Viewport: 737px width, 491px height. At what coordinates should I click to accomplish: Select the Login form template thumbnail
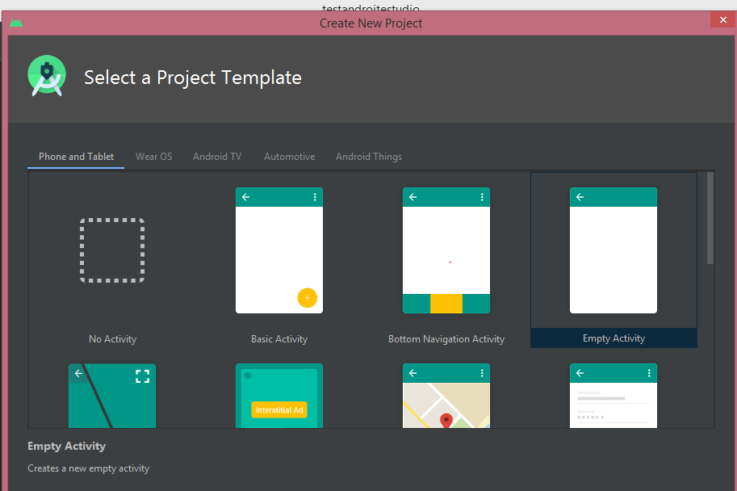[x=613, y=396]
